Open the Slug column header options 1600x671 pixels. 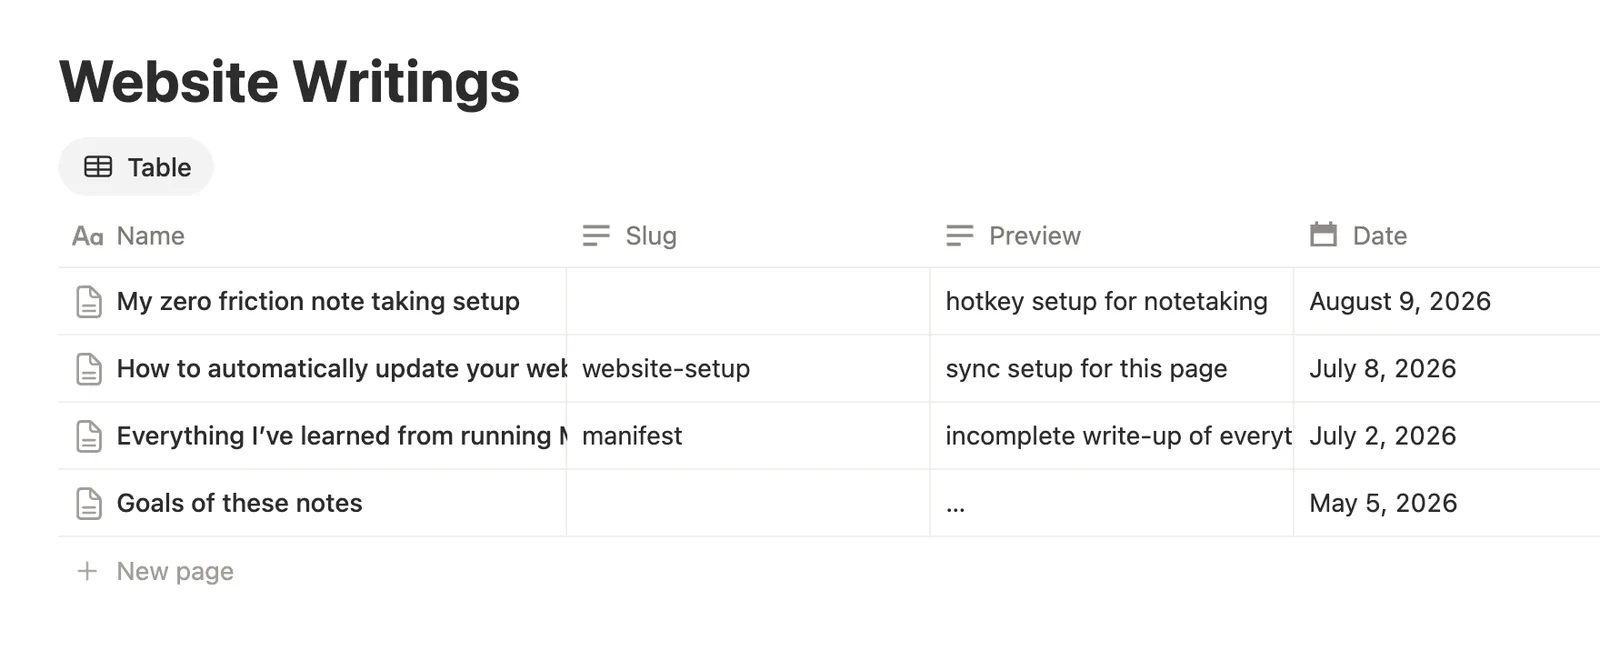(748, 236)
